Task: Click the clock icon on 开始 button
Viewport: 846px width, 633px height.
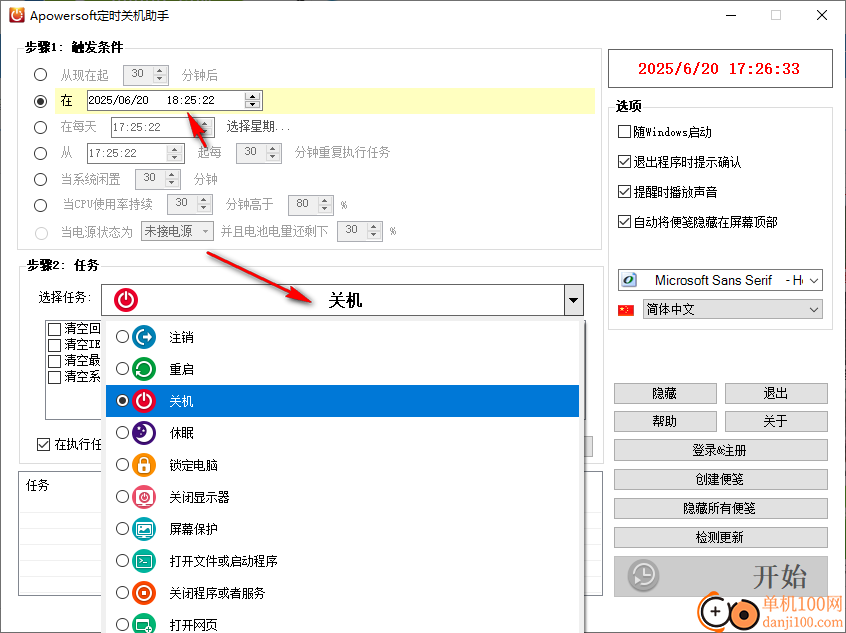Action: click(643, 576)
